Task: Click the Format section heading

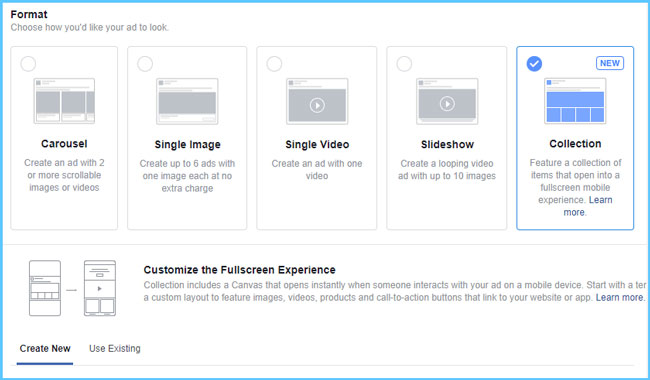Action: click(x=29, y=15)
